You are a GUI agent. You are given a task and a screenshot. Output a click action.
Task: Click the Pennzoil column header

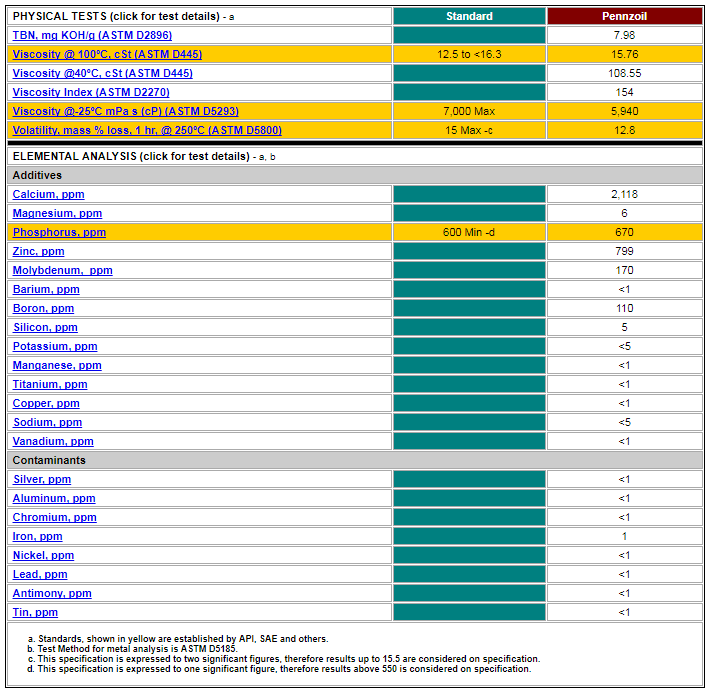[624, 16]
